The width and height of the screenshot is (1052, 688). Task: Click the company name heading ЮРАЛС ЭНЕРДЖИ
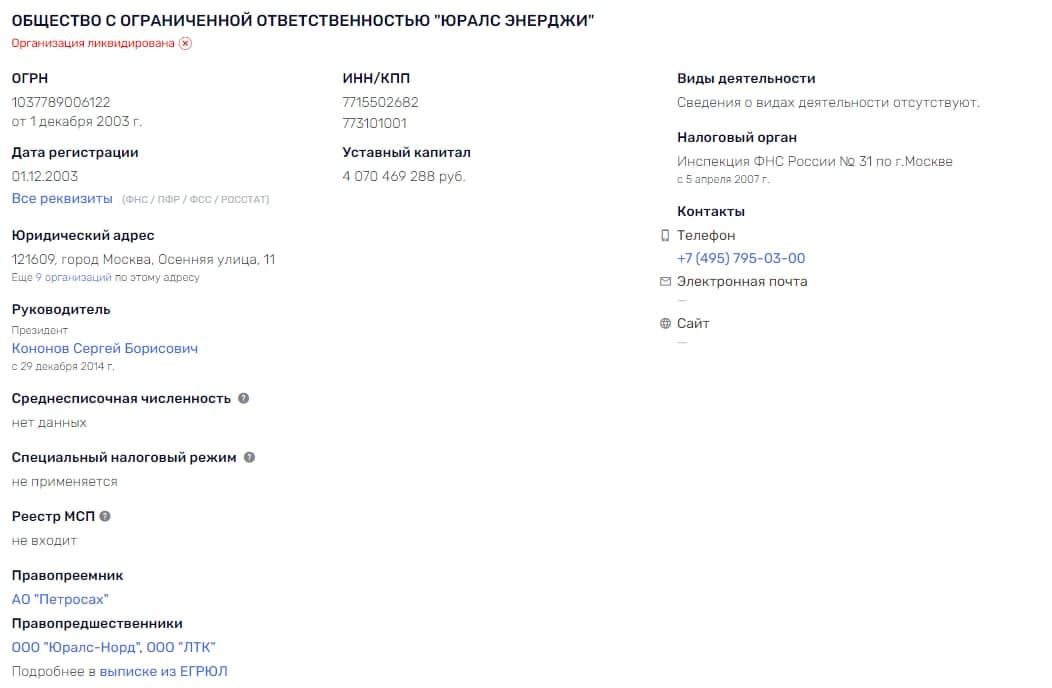tap(303, 21)
